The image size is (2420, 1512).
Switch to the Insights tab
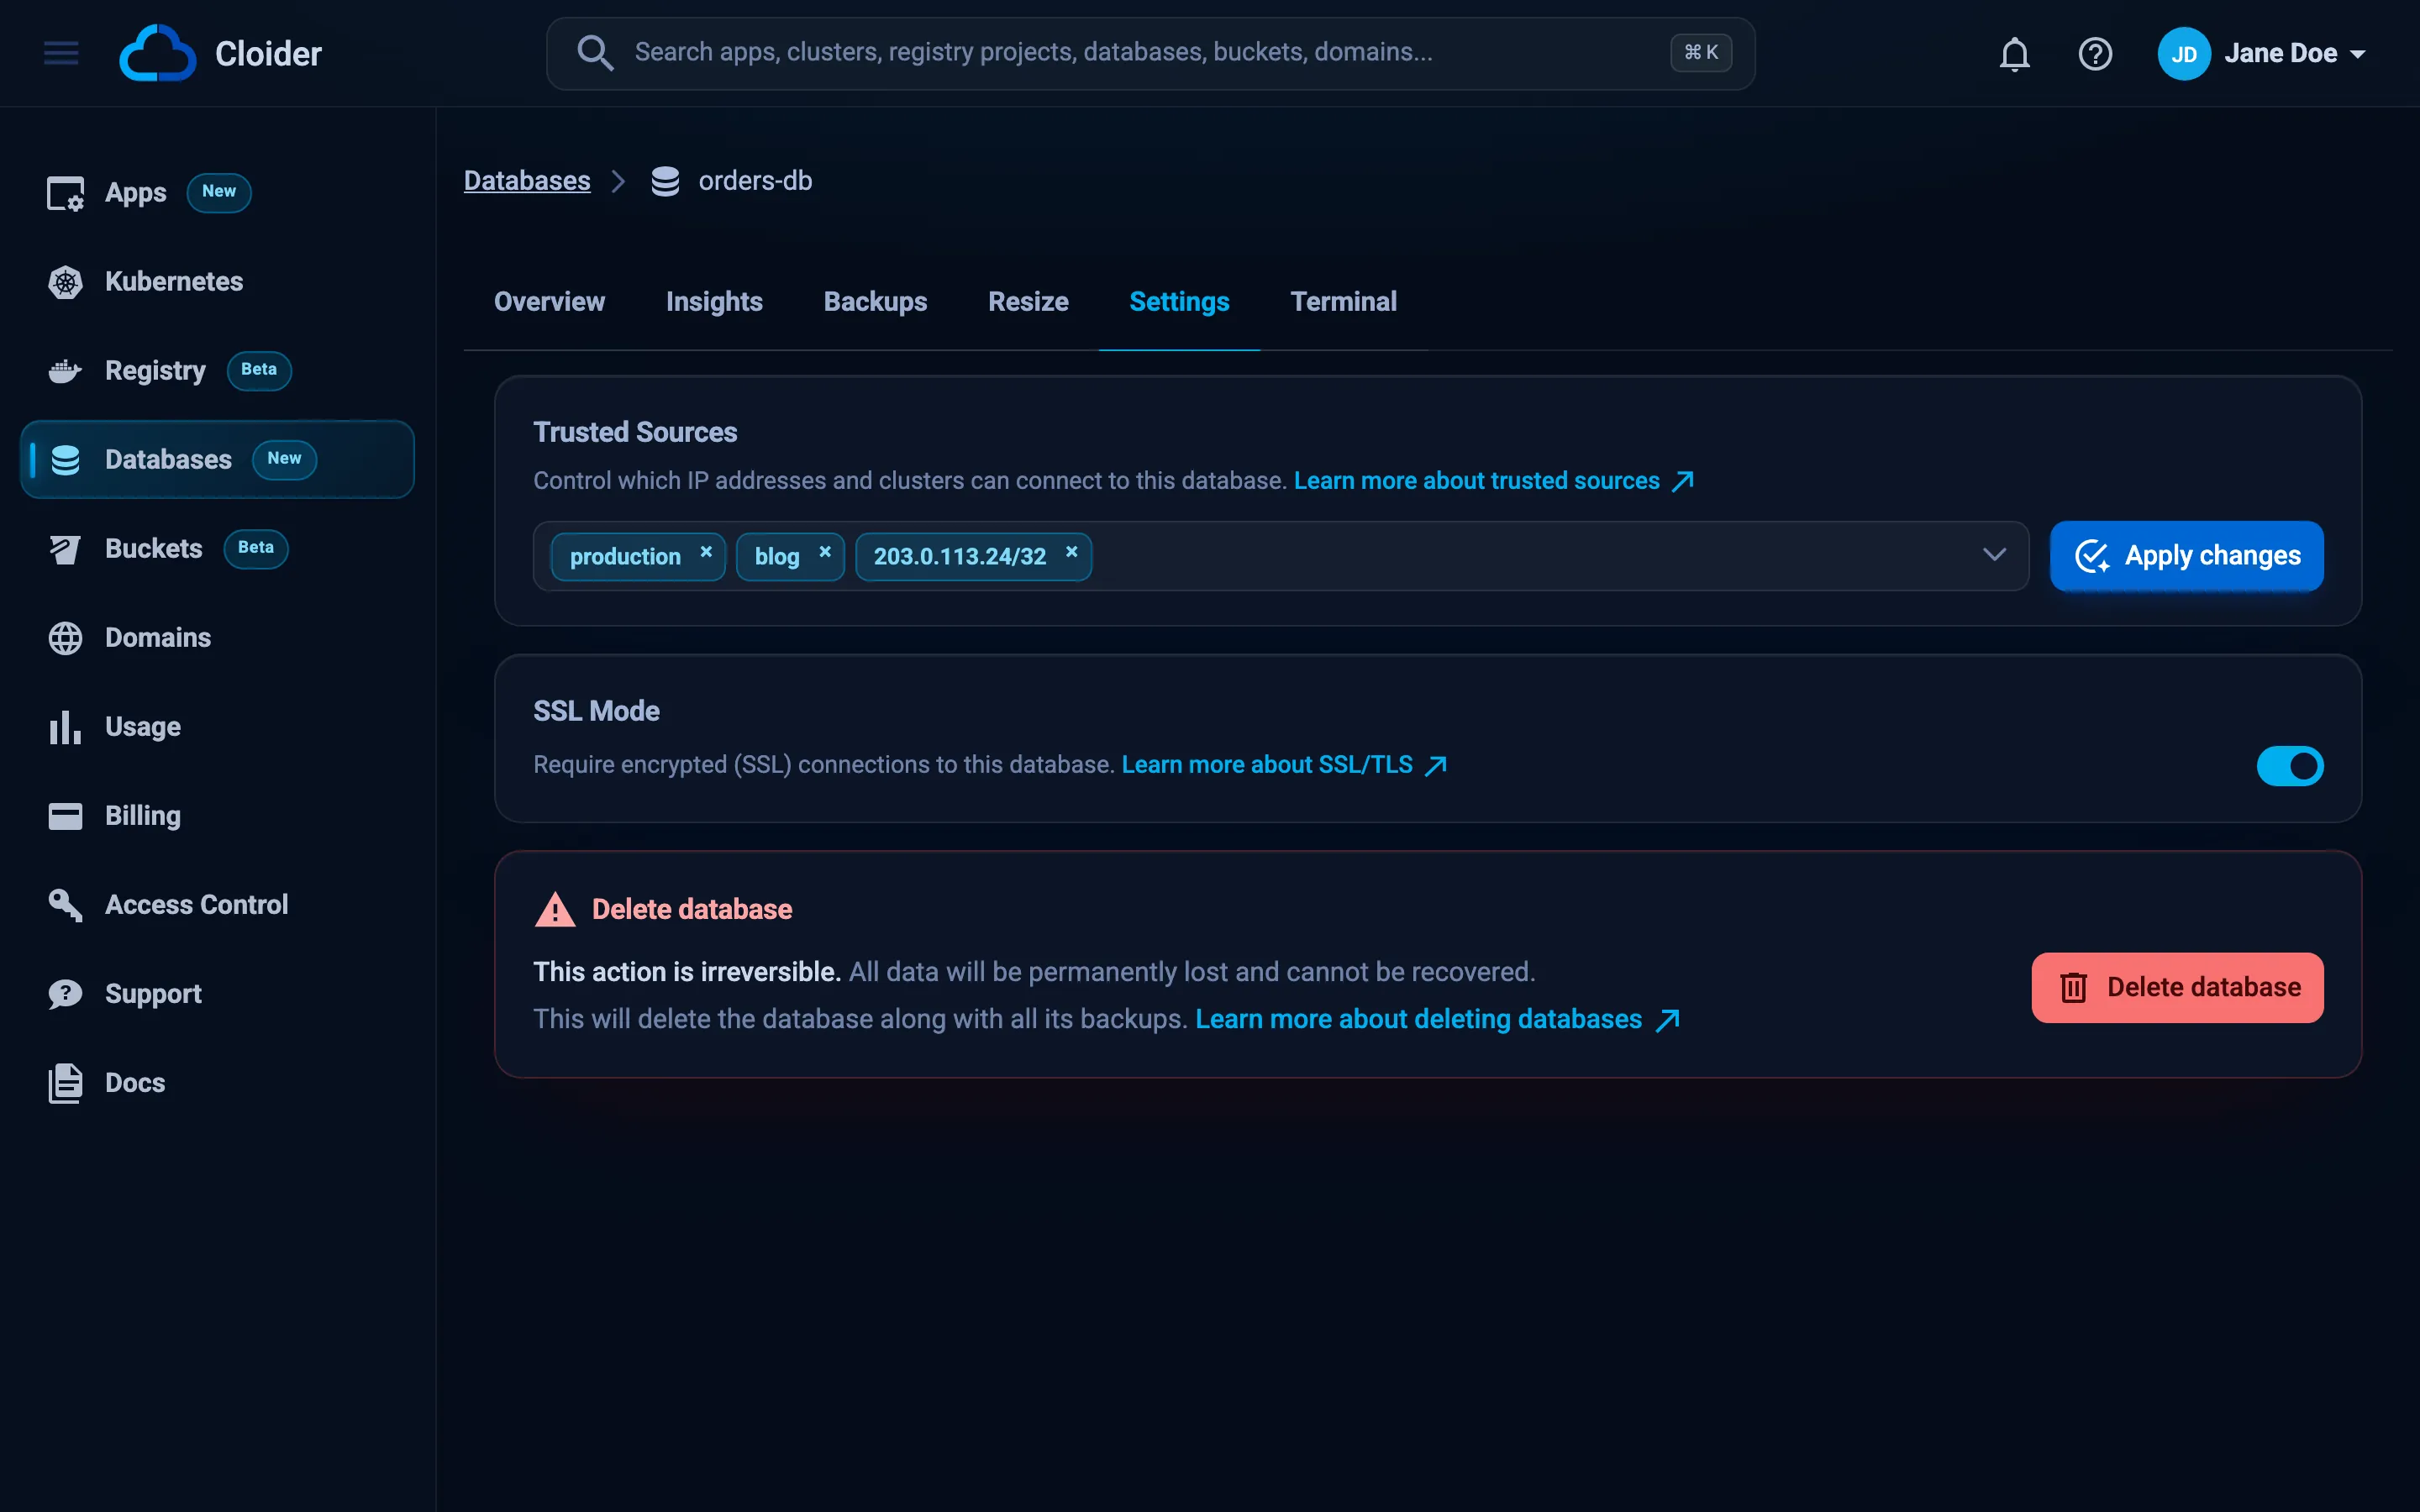(x=714, y=302)
